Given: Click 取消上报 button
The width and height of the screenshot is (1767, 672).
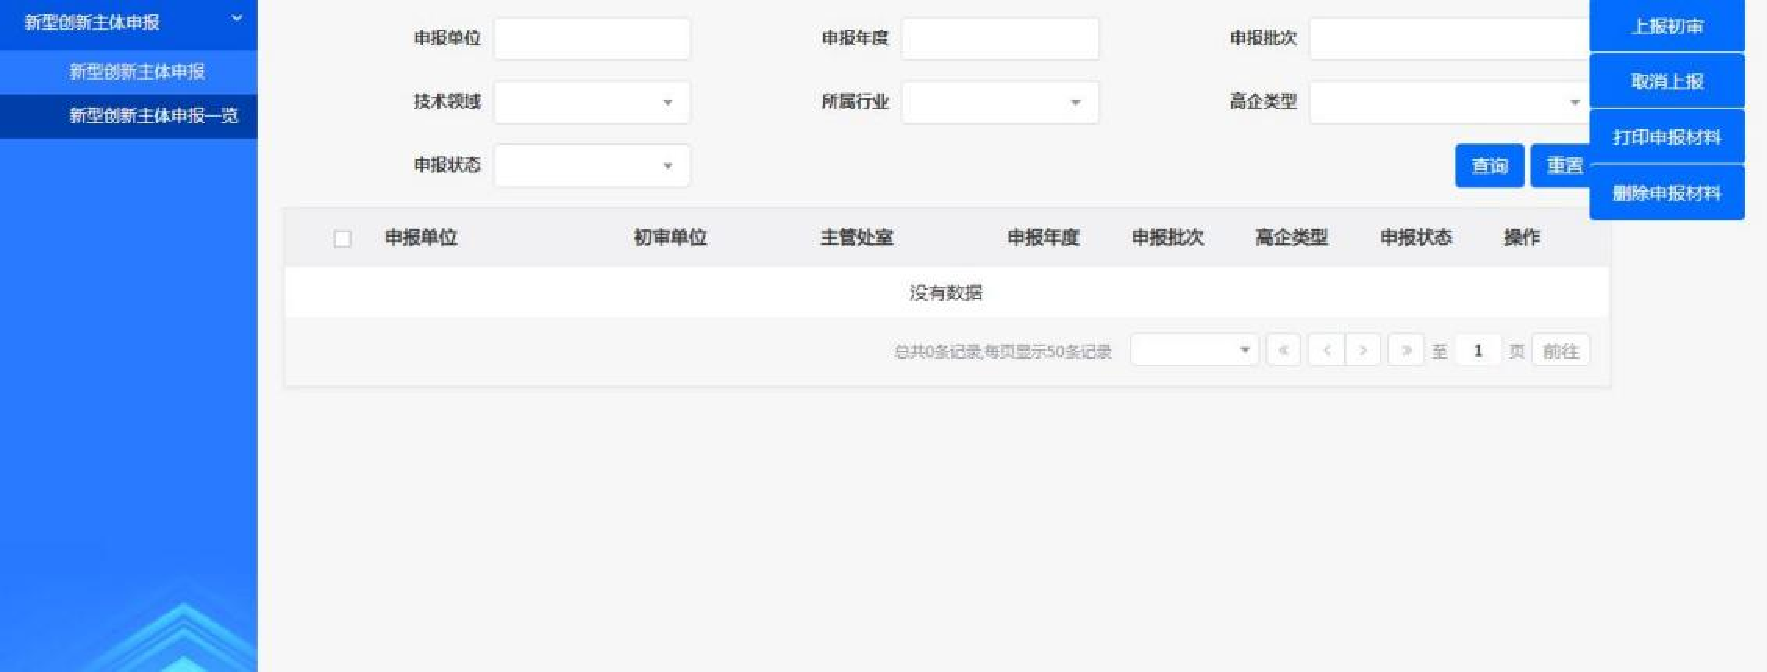Looking at the screenshot, I should point(1667,81).
